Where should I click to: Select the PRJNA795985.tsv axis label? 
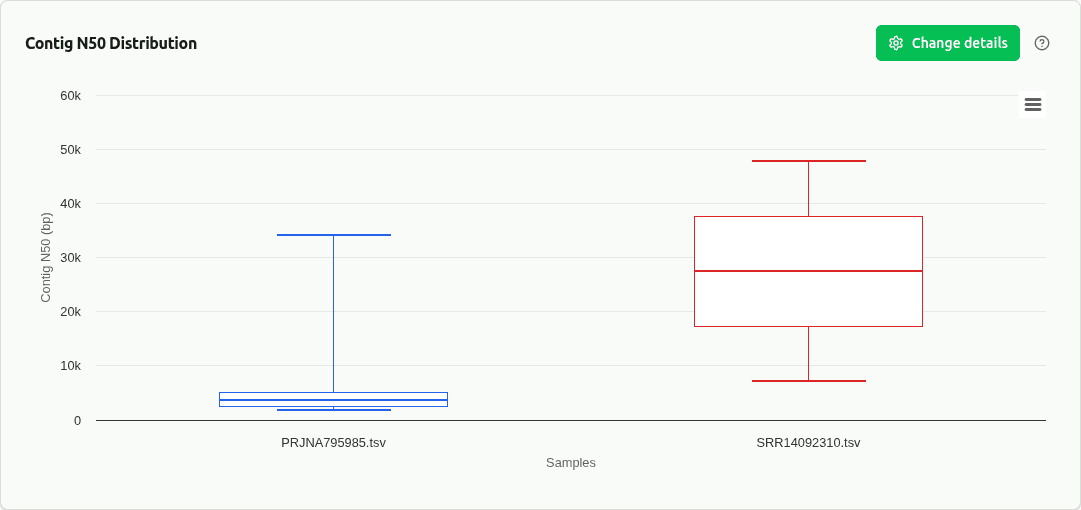(x=333, y=442)
